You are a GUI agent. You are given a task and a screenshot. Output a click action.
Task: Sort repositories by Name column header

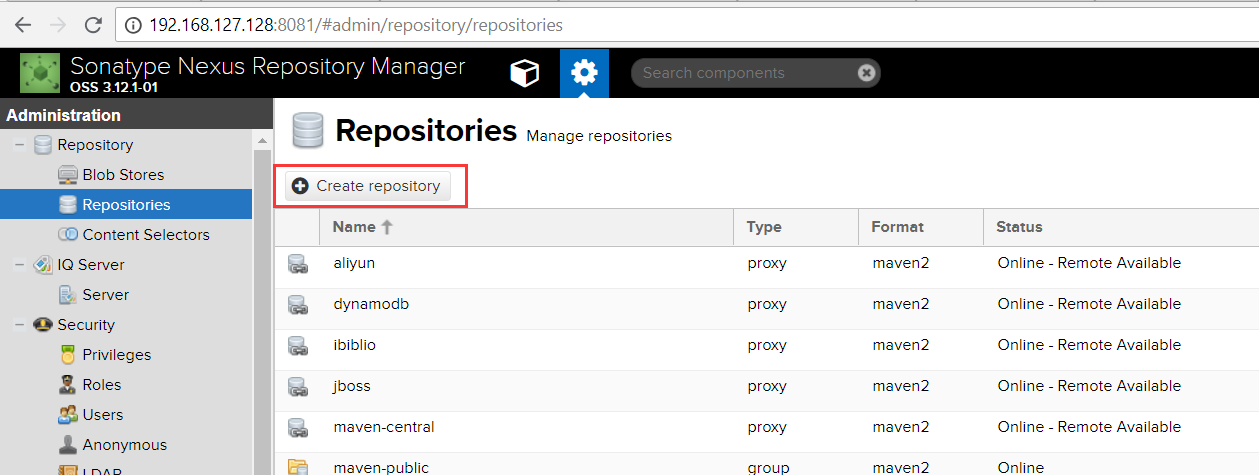coord(354,227)
